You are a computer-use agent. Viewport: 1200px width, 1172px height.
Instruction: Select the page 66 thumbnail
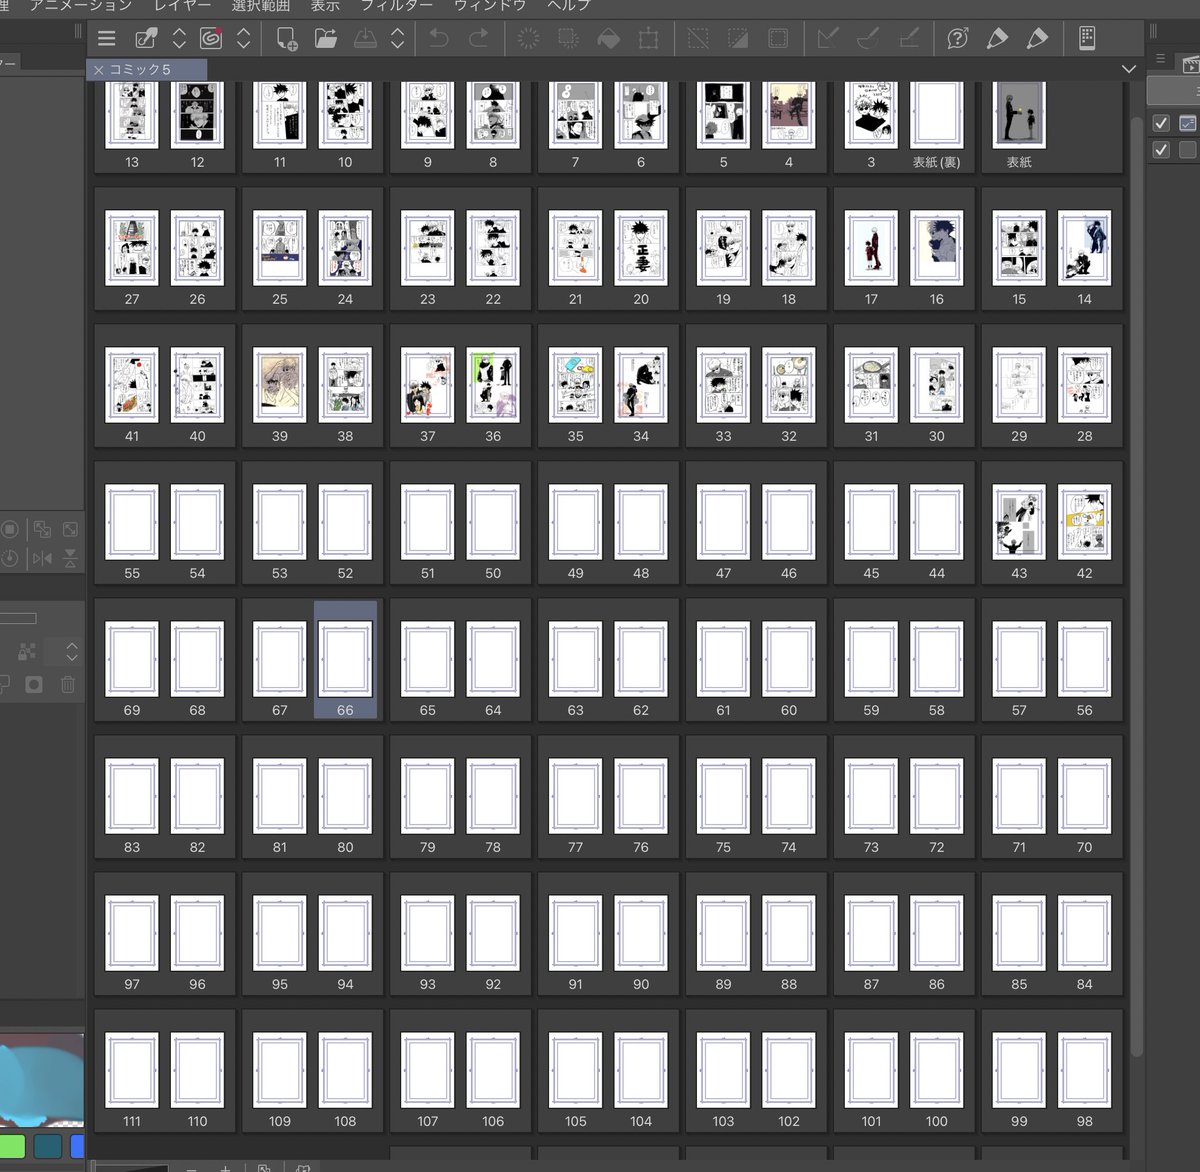pos(345,659)
